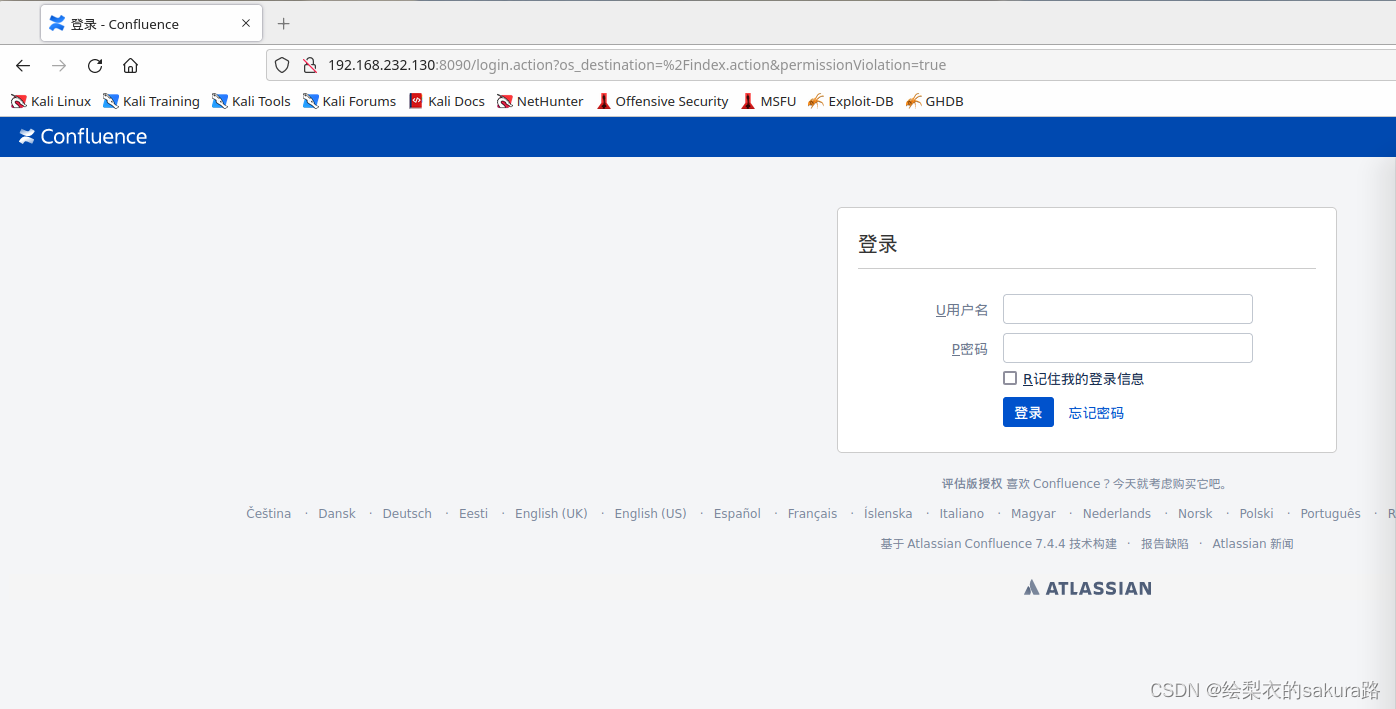Reload the page with the refresh icon
This screenshot has width=1396, height=709.
coord(95,66)
